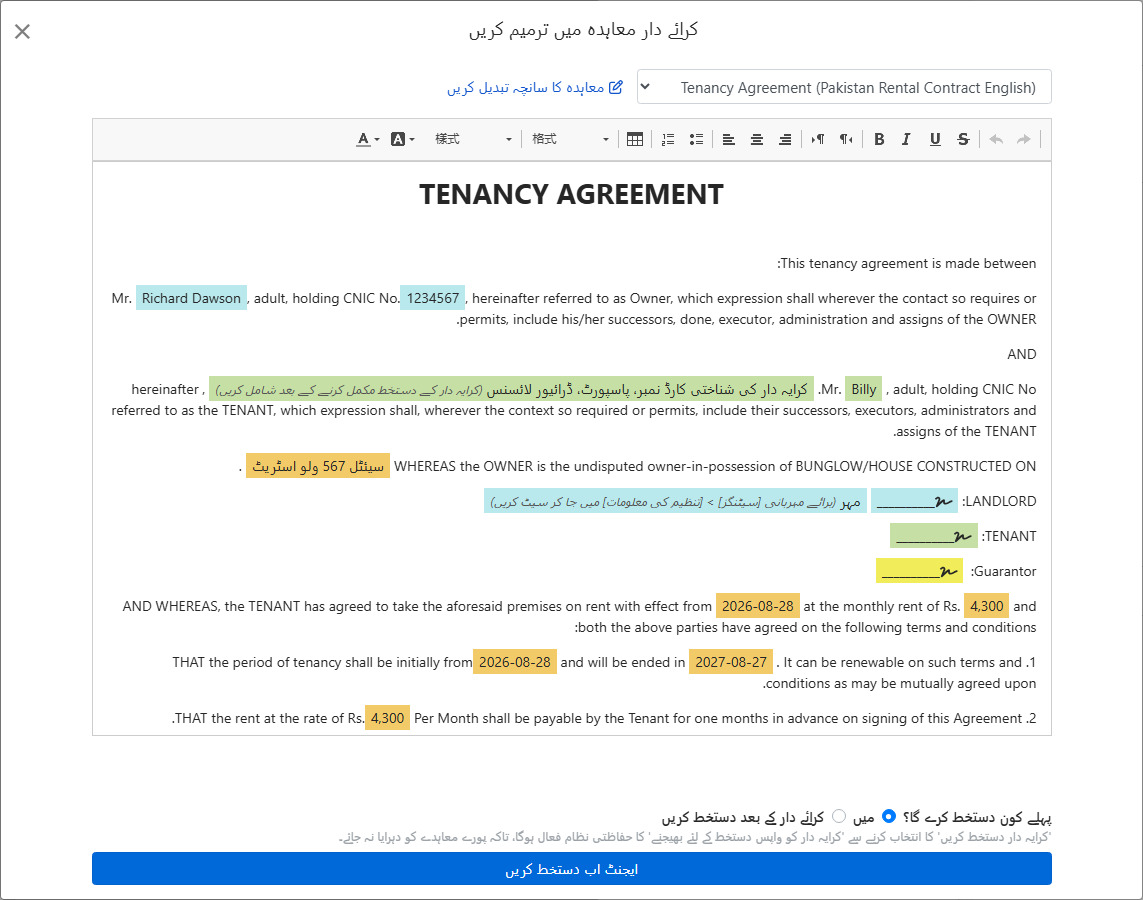Click the rent start date 2026-08-28 with effect from
Viewport: 1143px width, 900px height.
point(757,606)
